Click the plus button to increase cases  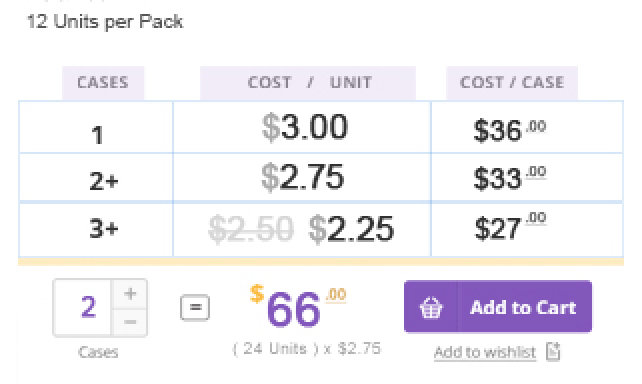(x=130, y=294)
